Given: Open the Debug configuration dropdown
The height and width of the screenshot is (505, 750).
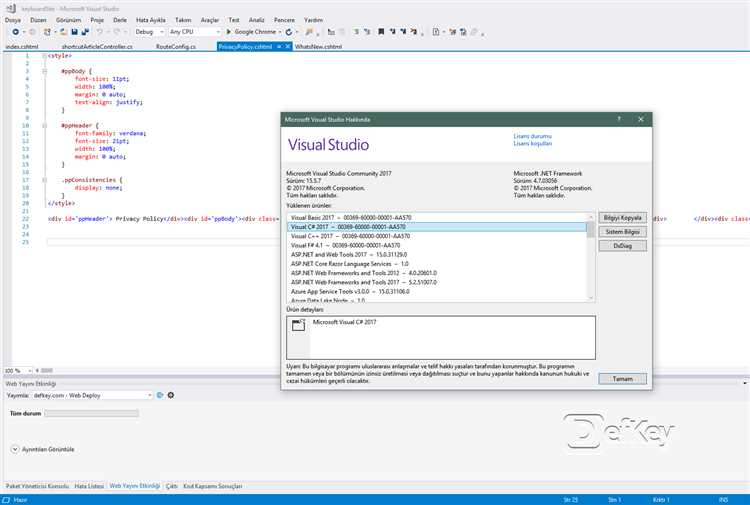Looking at the screenshot, I should 150,32.
